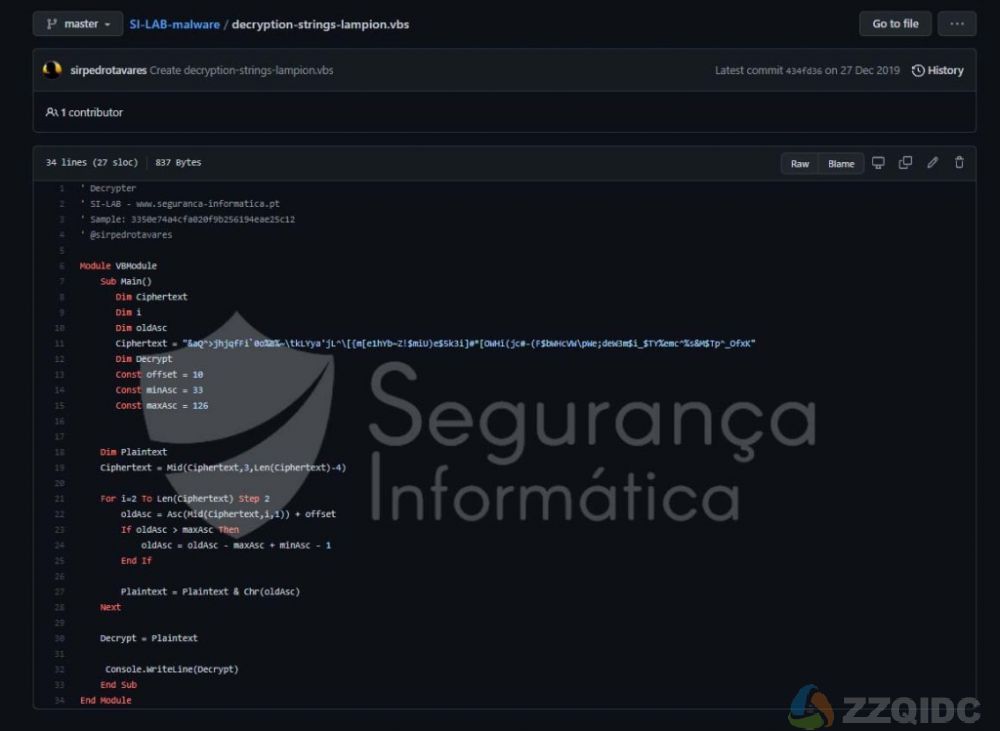Click the 837 Bytes file size text
Screen dimensions: 1000x731
click(178, 162)
